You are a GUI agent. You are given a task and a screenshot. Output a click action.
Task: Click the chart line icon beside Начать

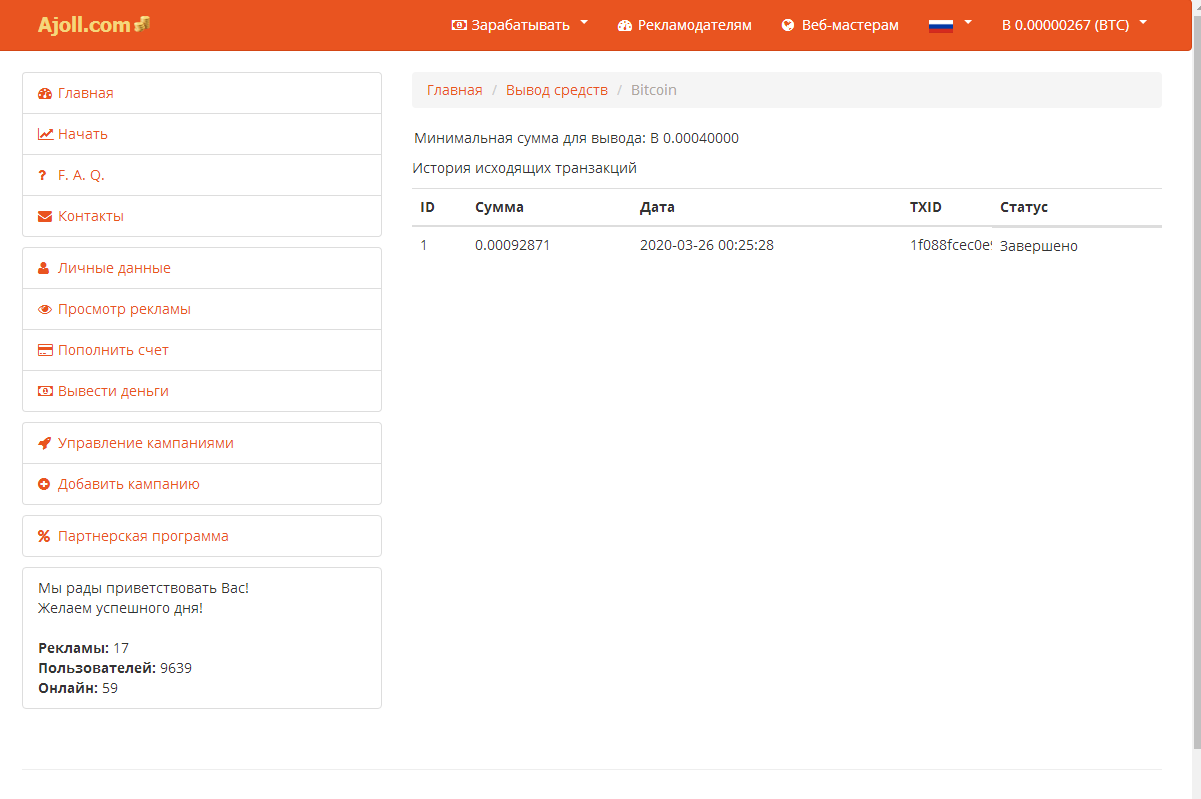pos(45,134)
